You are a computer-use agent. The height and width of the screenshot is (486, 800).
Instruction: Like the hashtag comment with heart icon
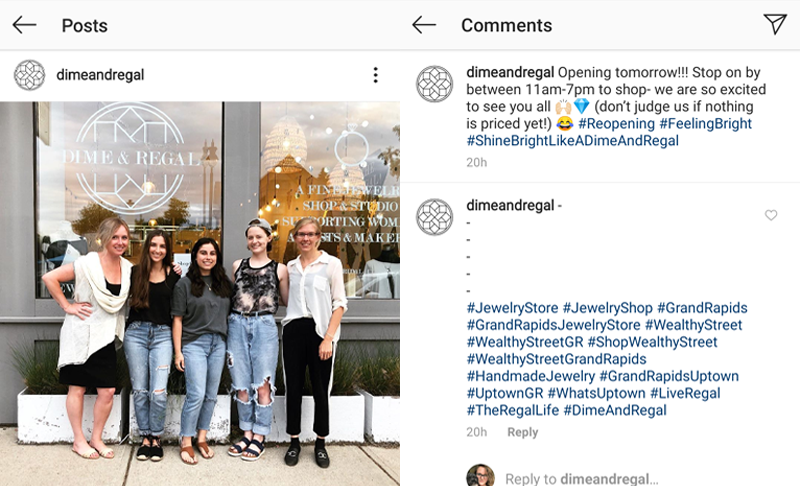coord(771,215)
